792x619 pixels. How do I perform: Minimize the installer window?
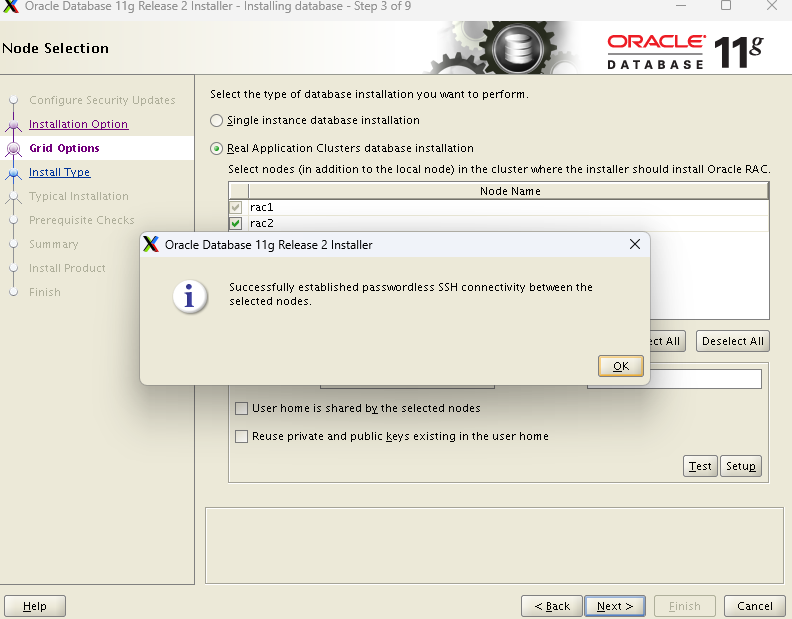click(681, 6)
